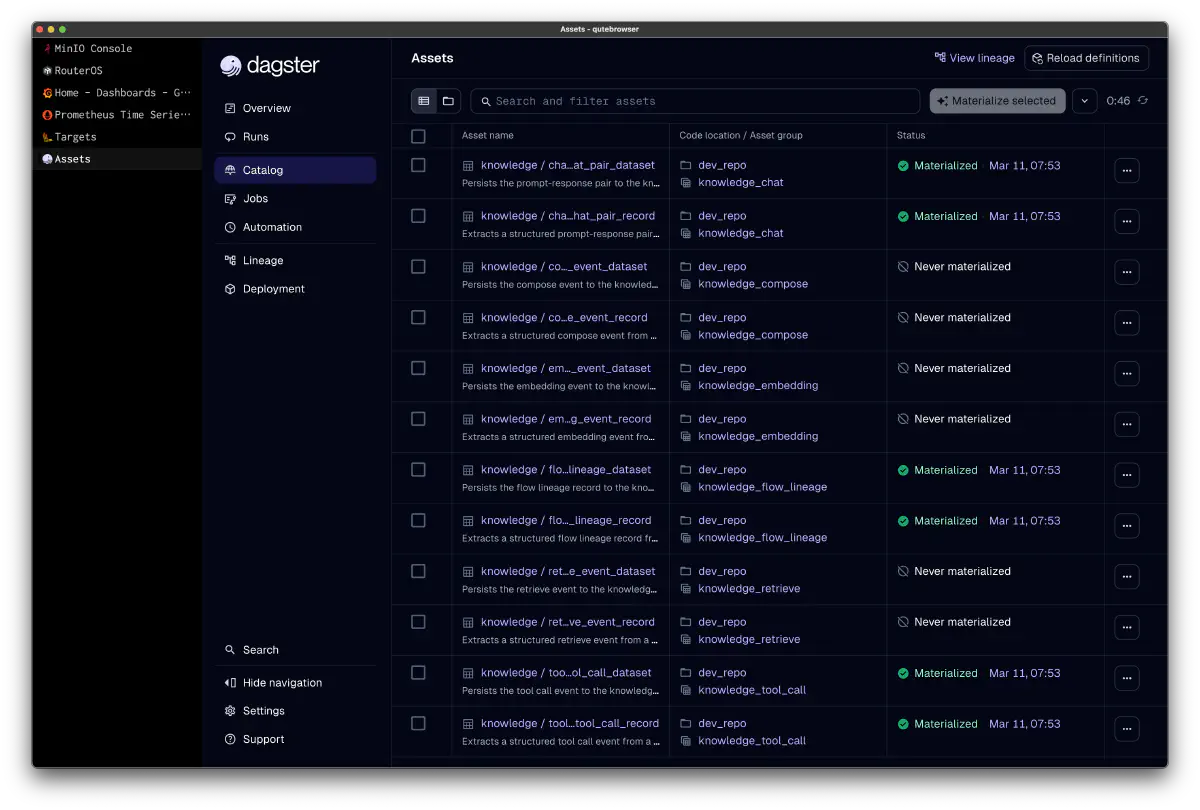Click search magnifier in filter box
1200x810 pixels.
coord(486,101)
